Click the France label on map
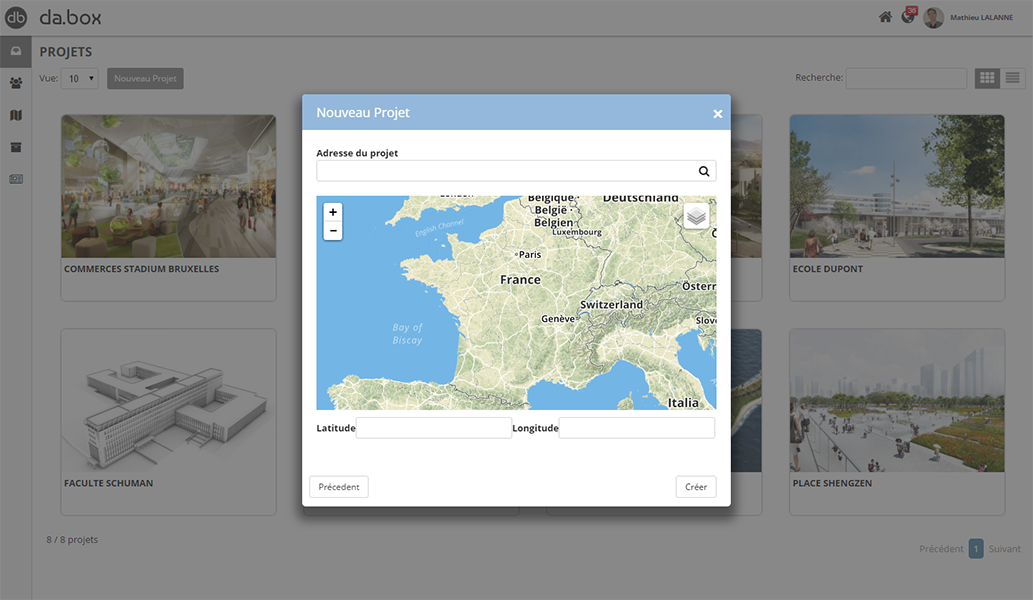Viewport: 1033px width, 600px height. click(x=520, y=280)
